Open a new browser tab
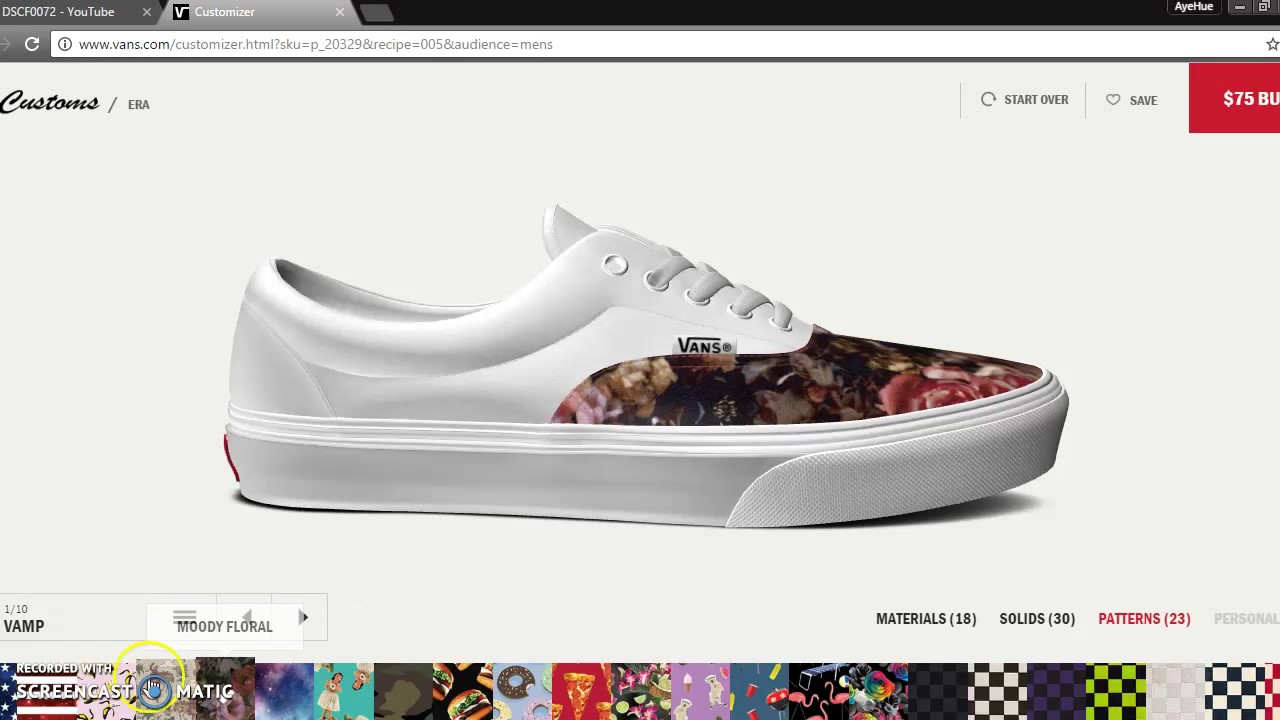1280x720 pixels. (x=377, y=13)
